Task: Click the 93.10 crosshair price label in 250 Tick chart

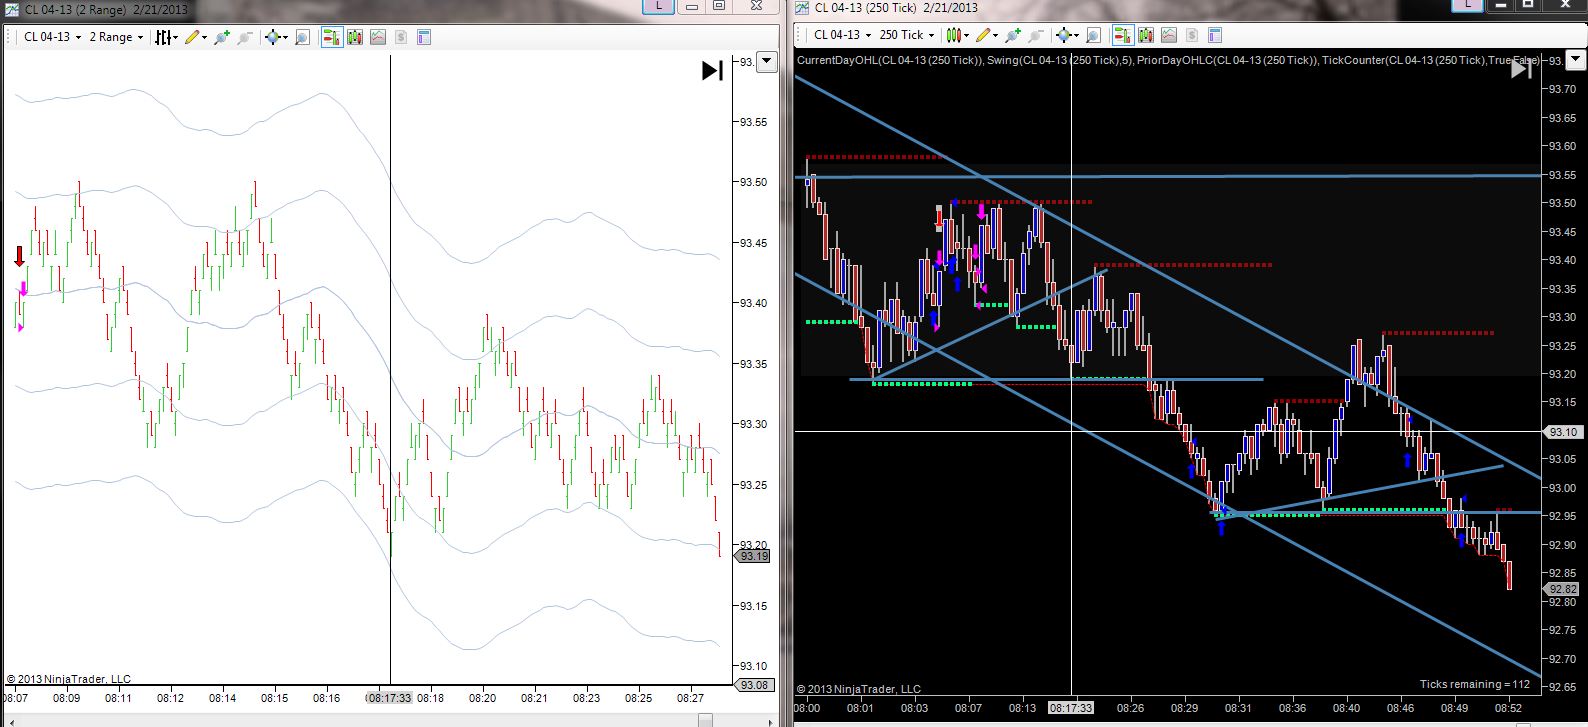Action: click(x=1563, y=432)
